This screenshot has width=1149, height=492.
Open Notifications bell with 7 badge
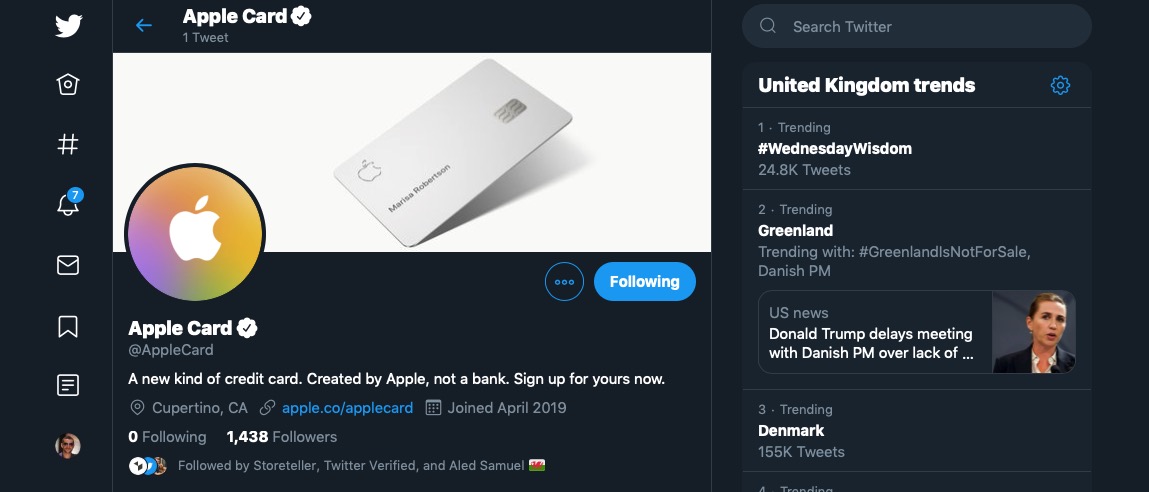[x=68, y=202]
